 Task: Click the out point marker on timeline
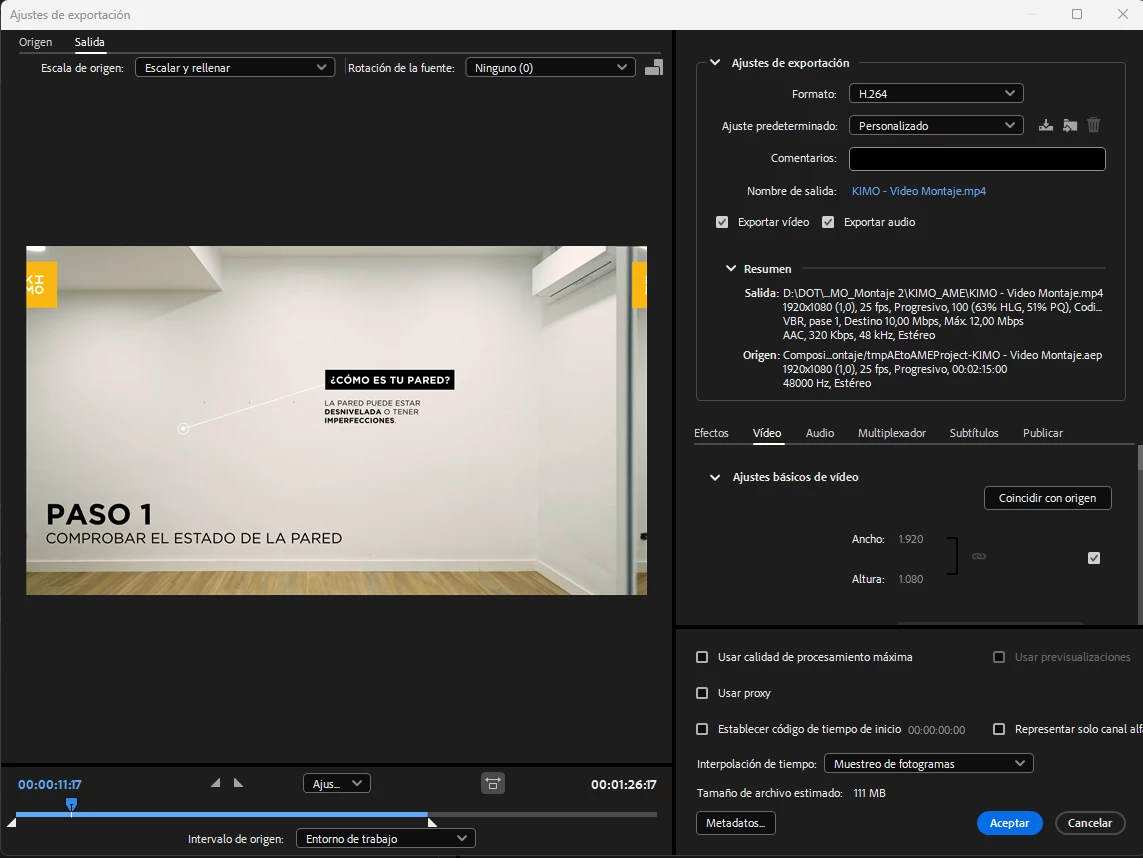432,822
